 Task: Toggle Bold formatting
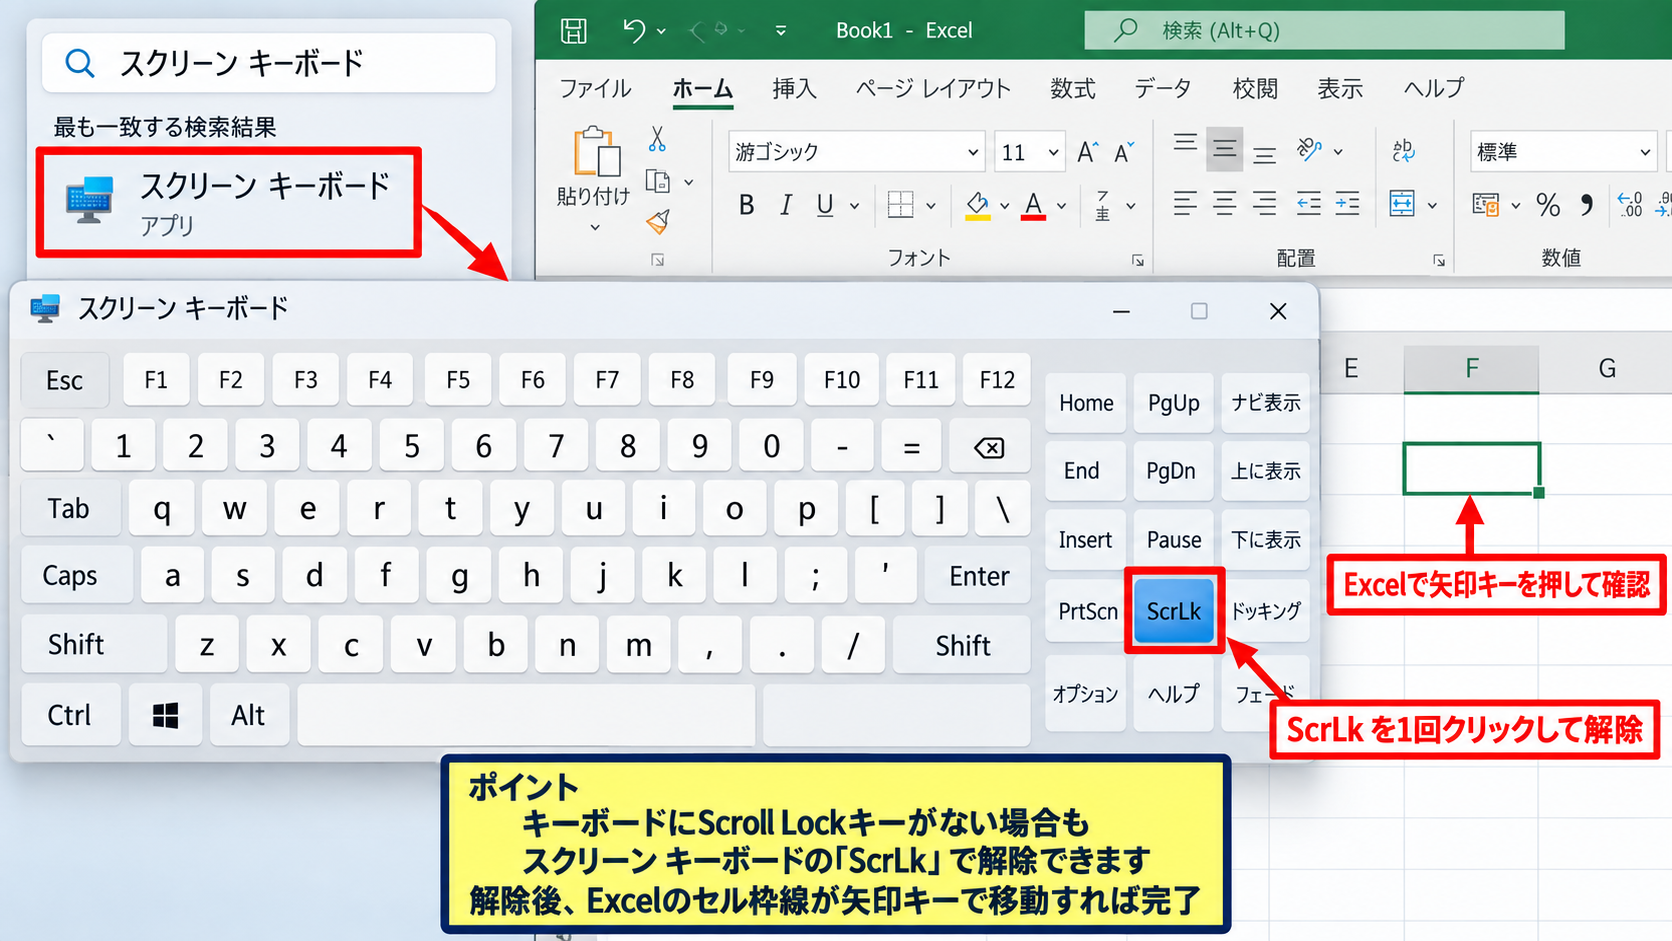(746, 205)
